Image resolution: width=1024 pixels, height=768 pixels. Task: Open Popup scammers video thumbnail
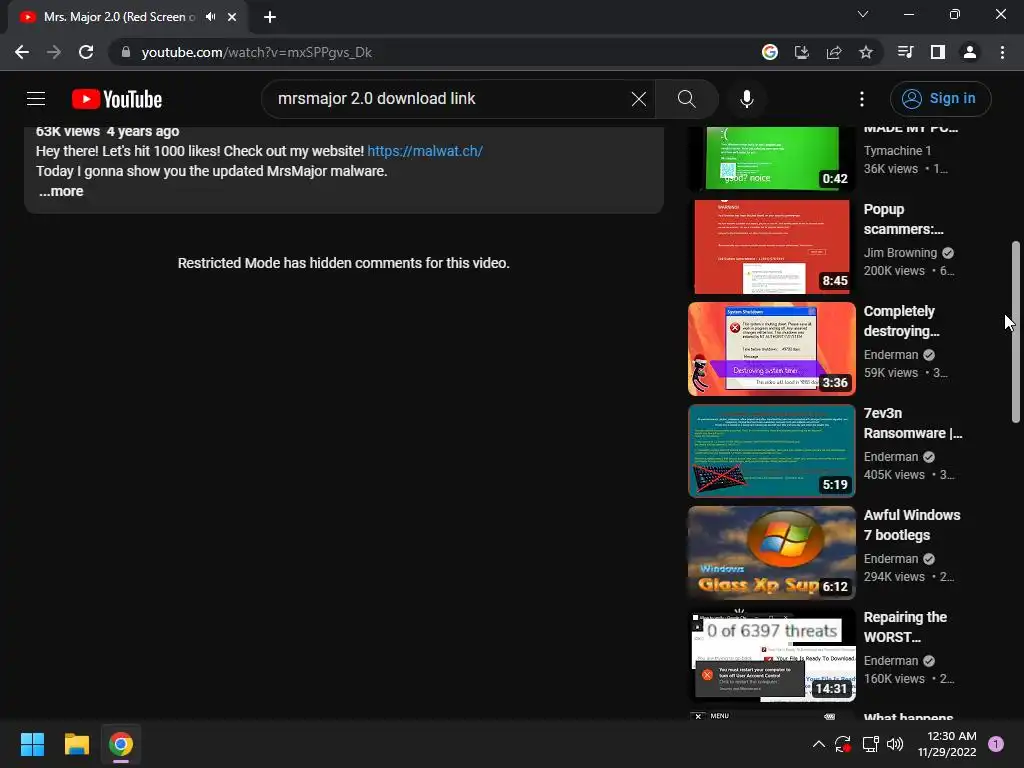pyautogui.click(x=771, y=247)
